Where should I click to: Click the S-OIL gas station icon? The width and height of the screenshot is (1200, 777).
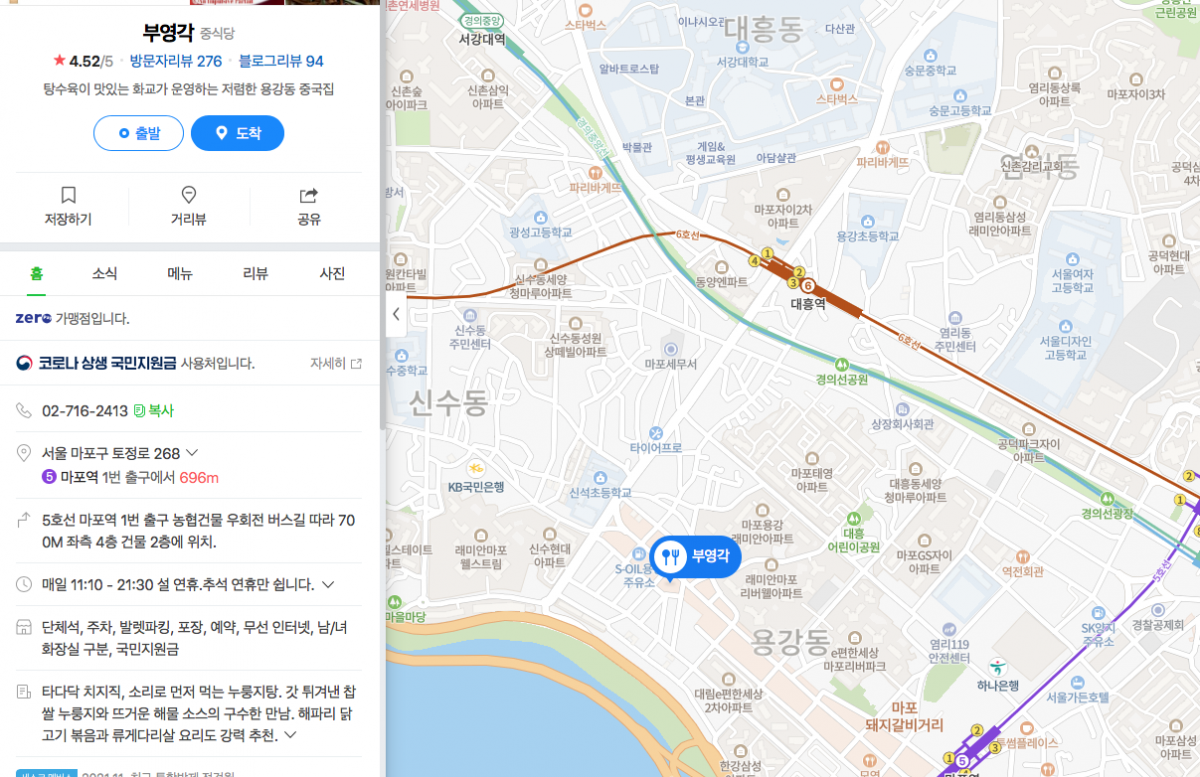[638, 553]
